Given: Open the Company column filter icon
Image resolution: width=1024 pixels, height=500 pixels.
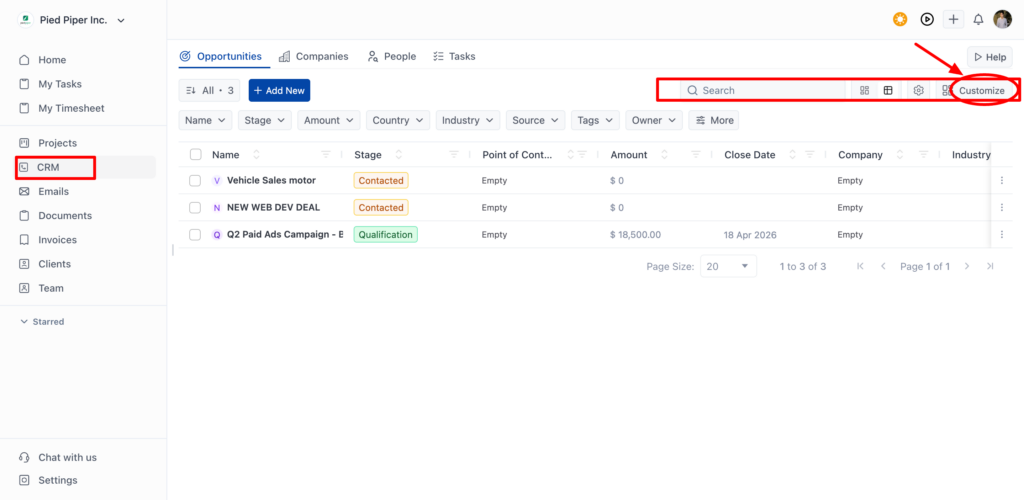Looking at the screenshot, I should click(923, 155).
